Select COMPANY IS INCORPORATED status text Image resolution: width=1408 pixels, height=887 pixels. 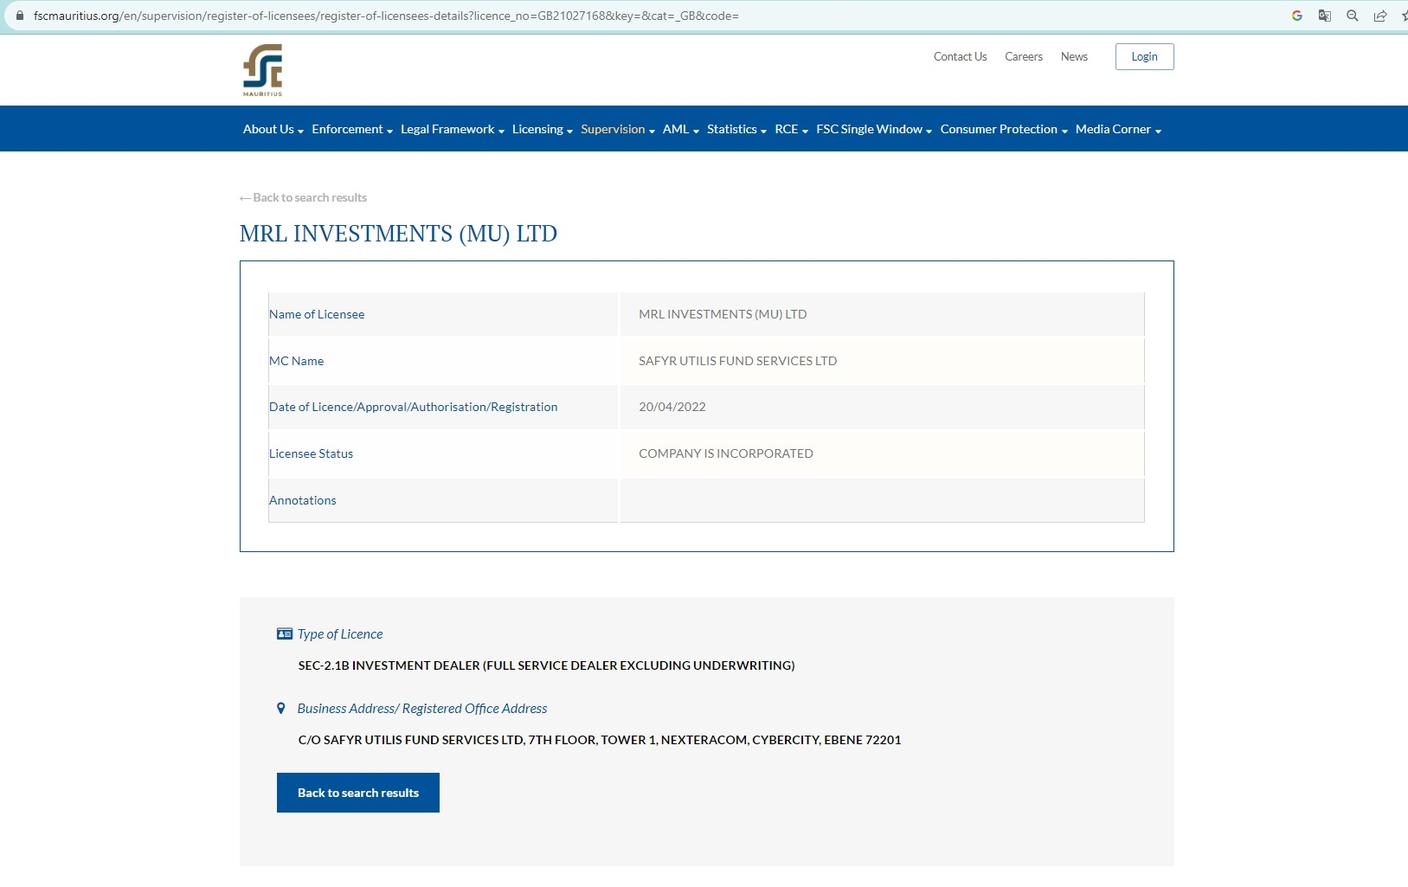coord(726,454)
